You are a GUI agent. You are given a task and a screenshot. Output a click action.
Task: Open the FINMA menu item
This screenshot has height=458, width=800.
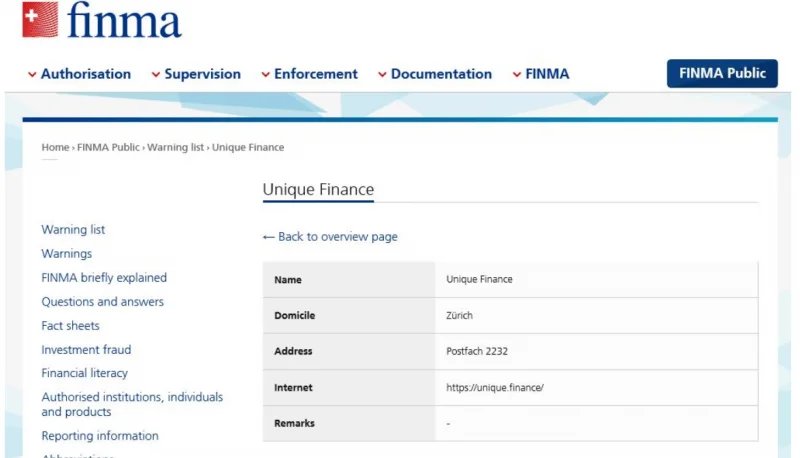click(x=547, y=74)
